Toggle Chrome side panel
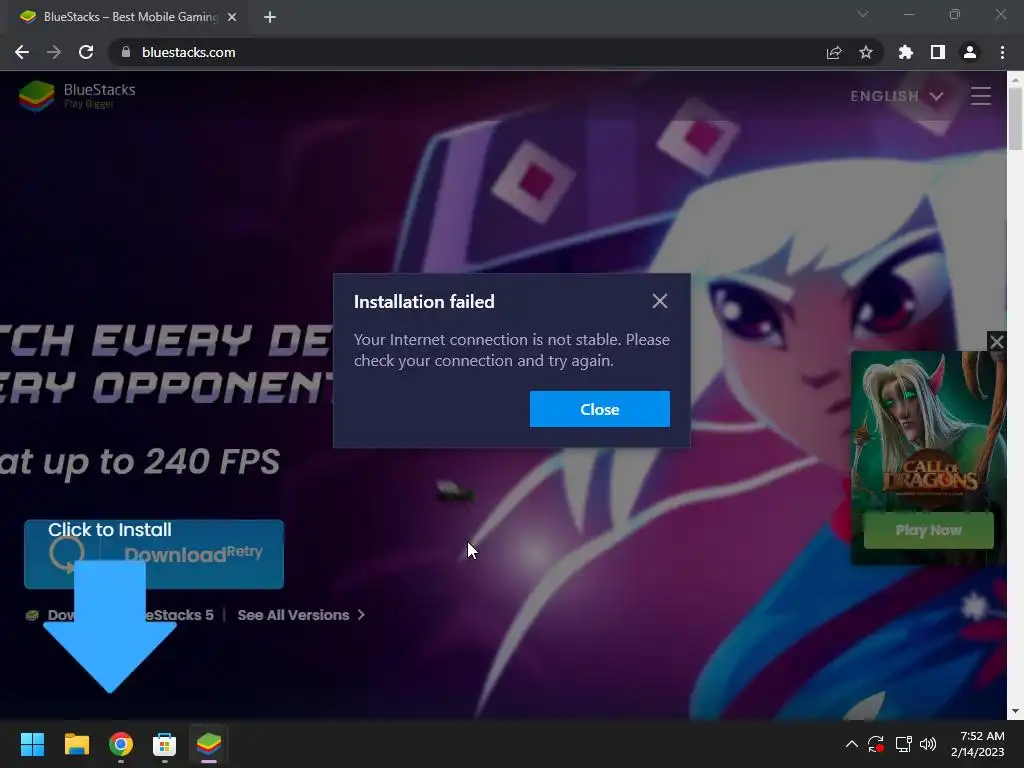Screen dimensions: 1024x768 point(938,52)
